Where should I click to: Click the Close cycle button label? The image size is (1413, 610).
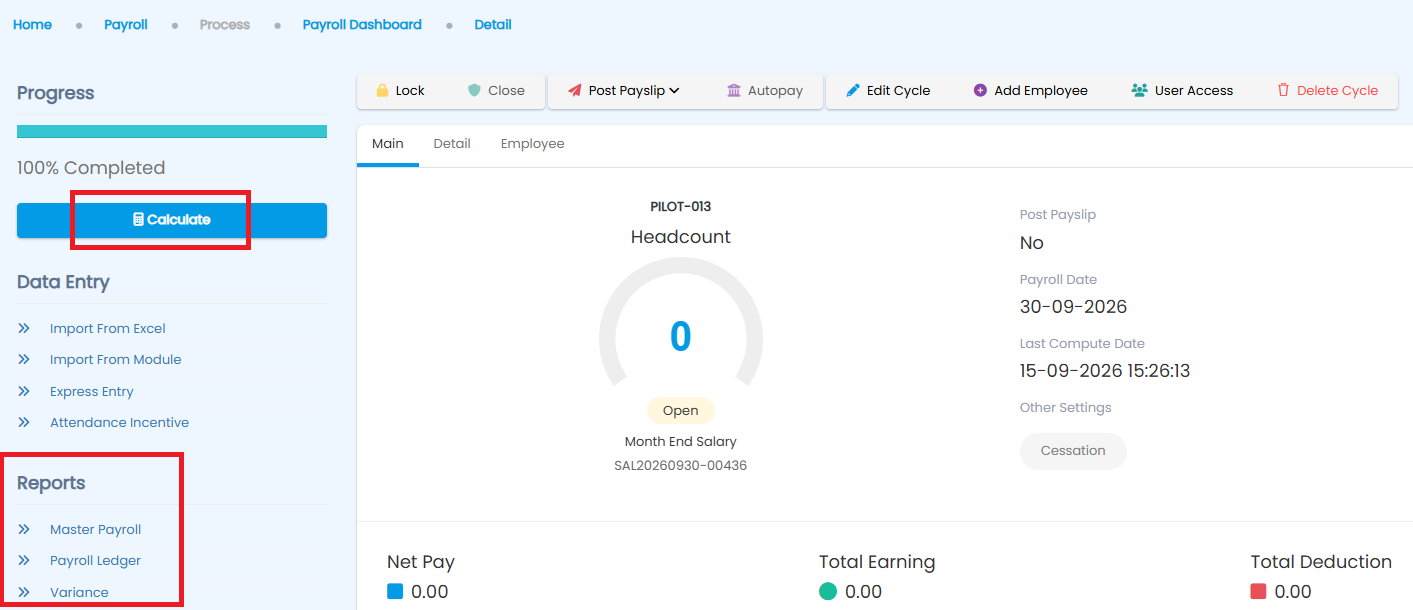506,90
